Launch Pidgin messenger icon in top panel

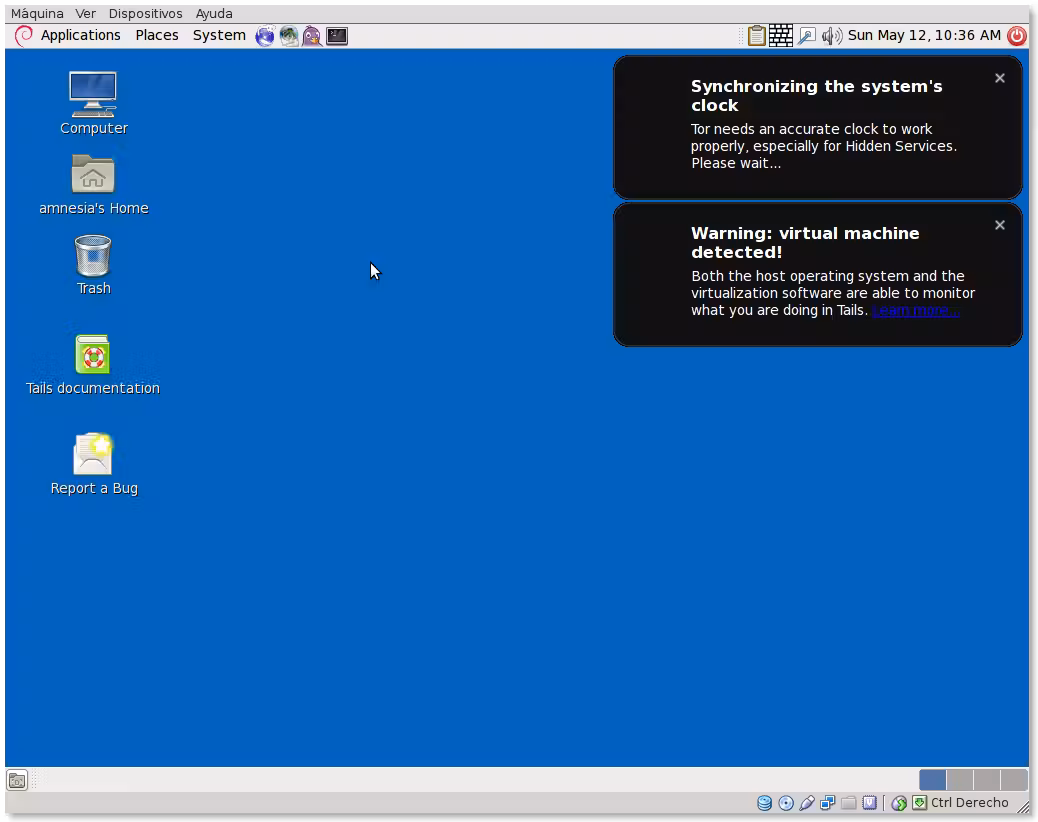312,36
